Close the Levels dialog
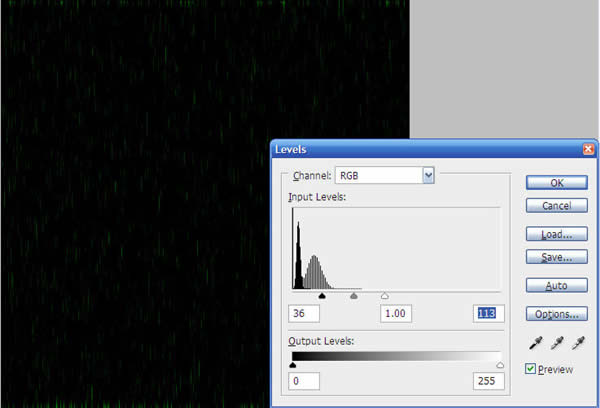Screen dimensions: 600x408 (588, 149)
